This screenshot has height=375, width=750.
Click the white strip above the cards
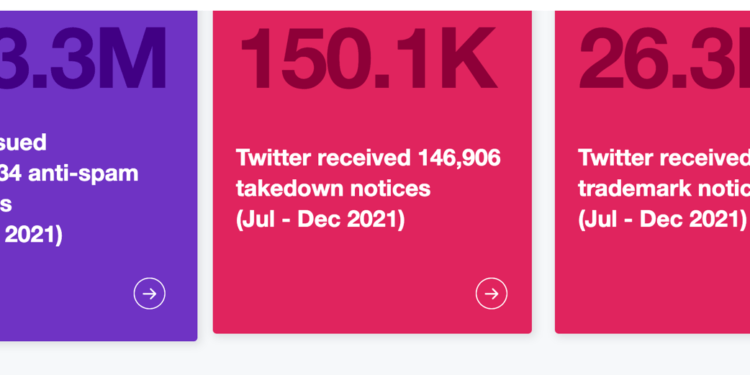point(375,5)
